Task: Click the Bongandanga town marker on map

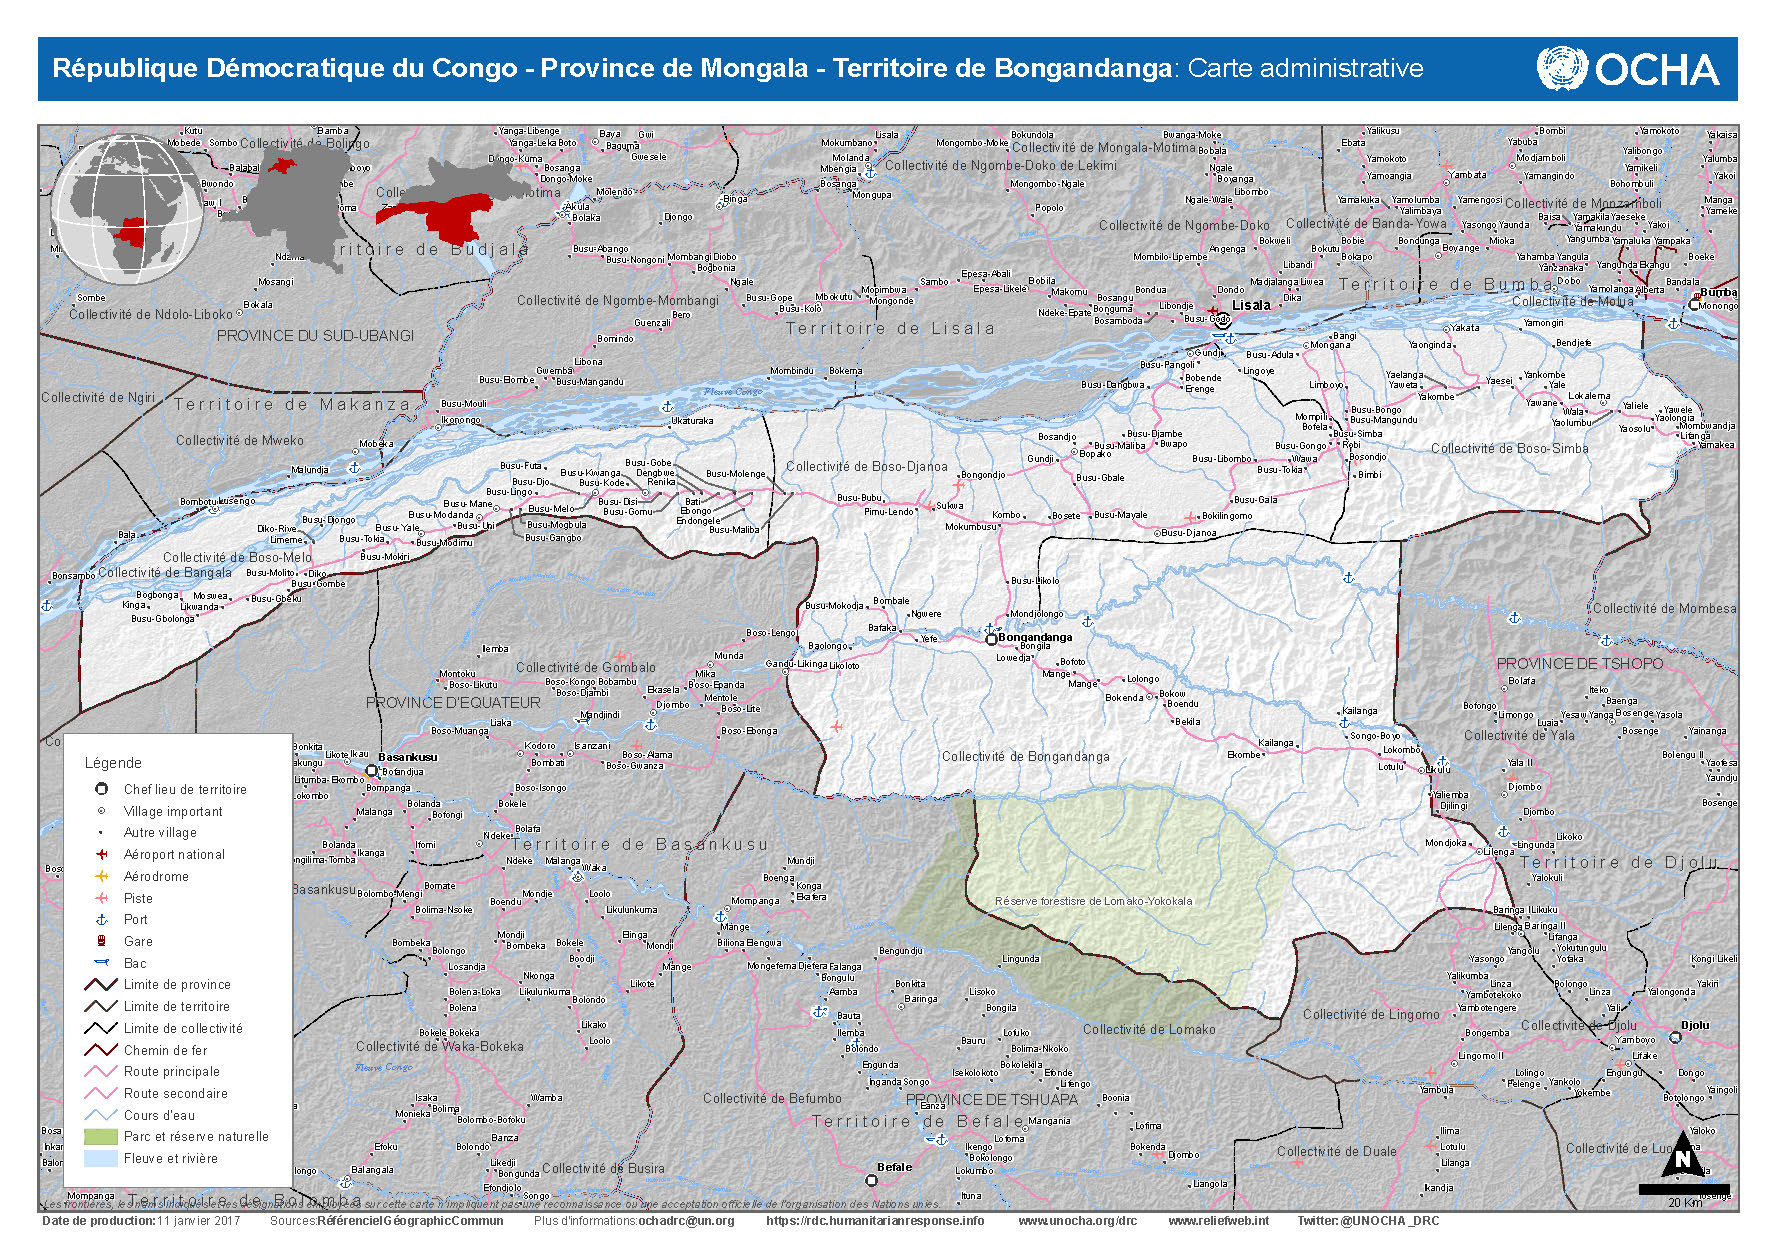Action: 991,638
